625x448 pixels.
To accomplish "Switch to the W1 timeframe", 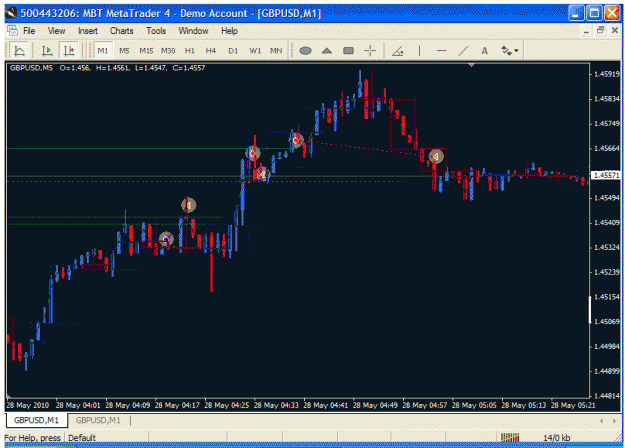I will (255, 51).
